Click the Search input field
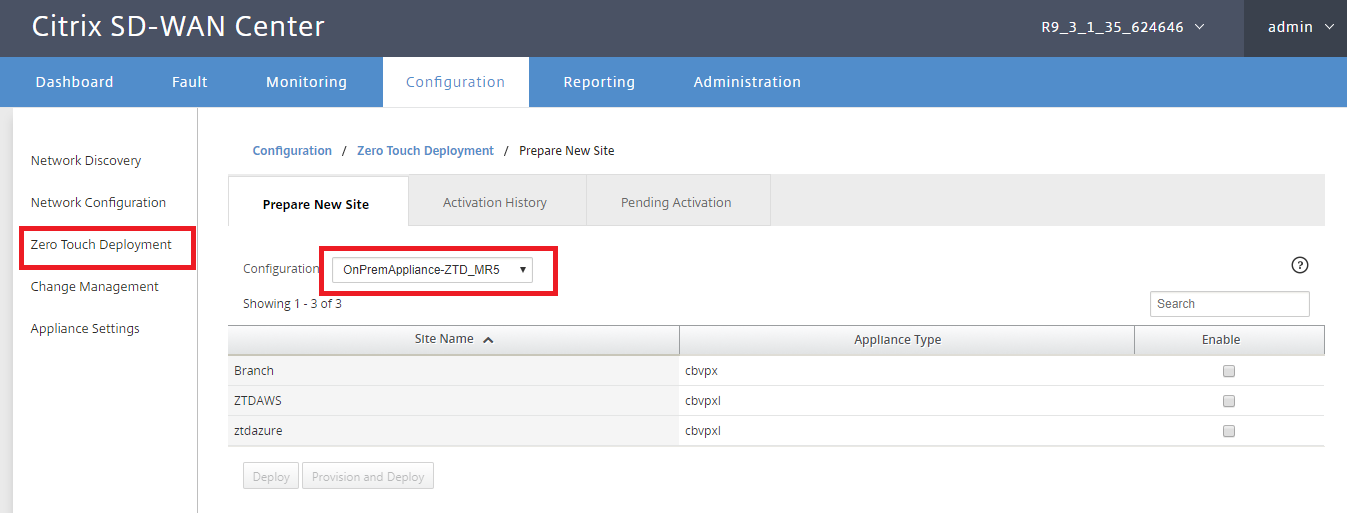 pos(1230,304)
